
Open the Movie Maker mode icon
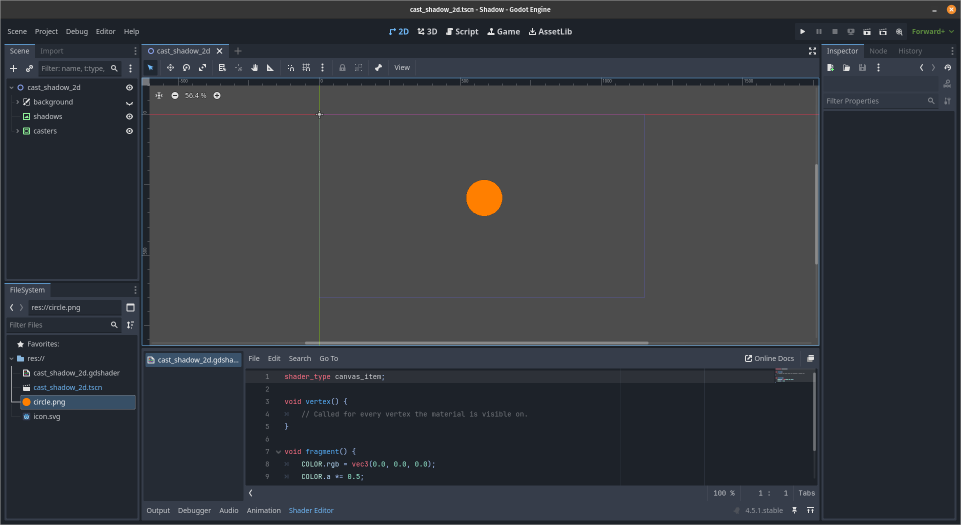(x=899, y=31)
